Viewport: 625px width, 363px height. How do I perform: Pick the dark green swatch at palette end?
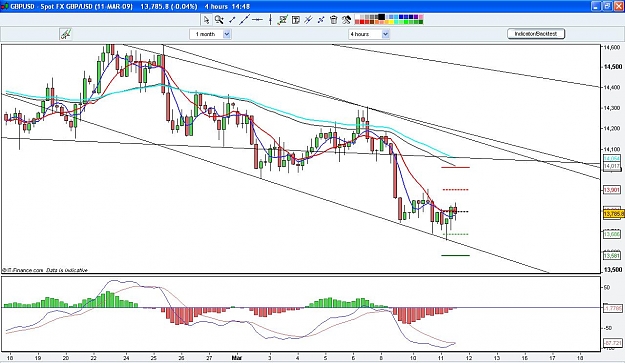tap(421, 22)
